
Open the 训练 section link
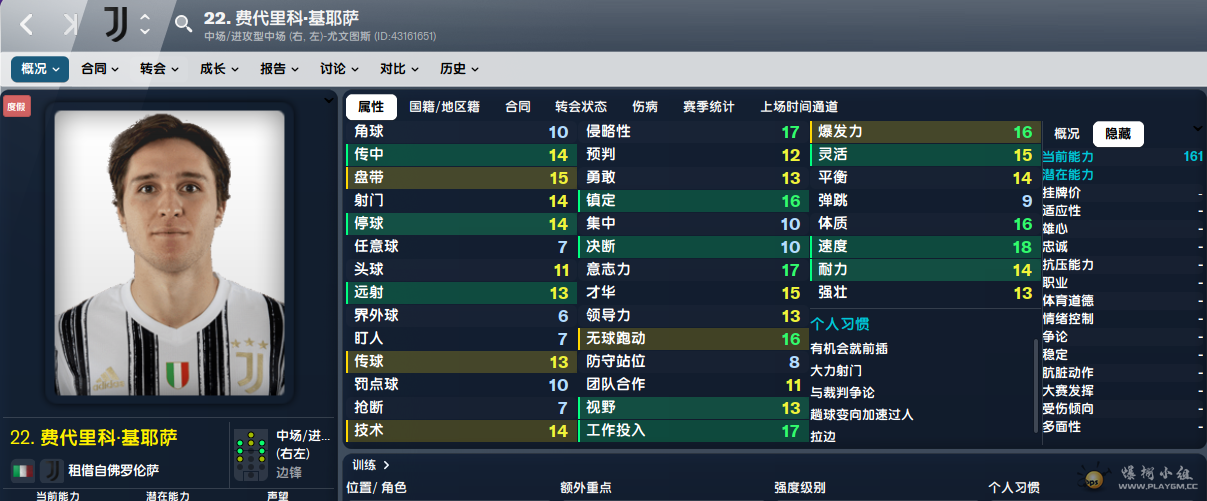click(x=371, y=464)
